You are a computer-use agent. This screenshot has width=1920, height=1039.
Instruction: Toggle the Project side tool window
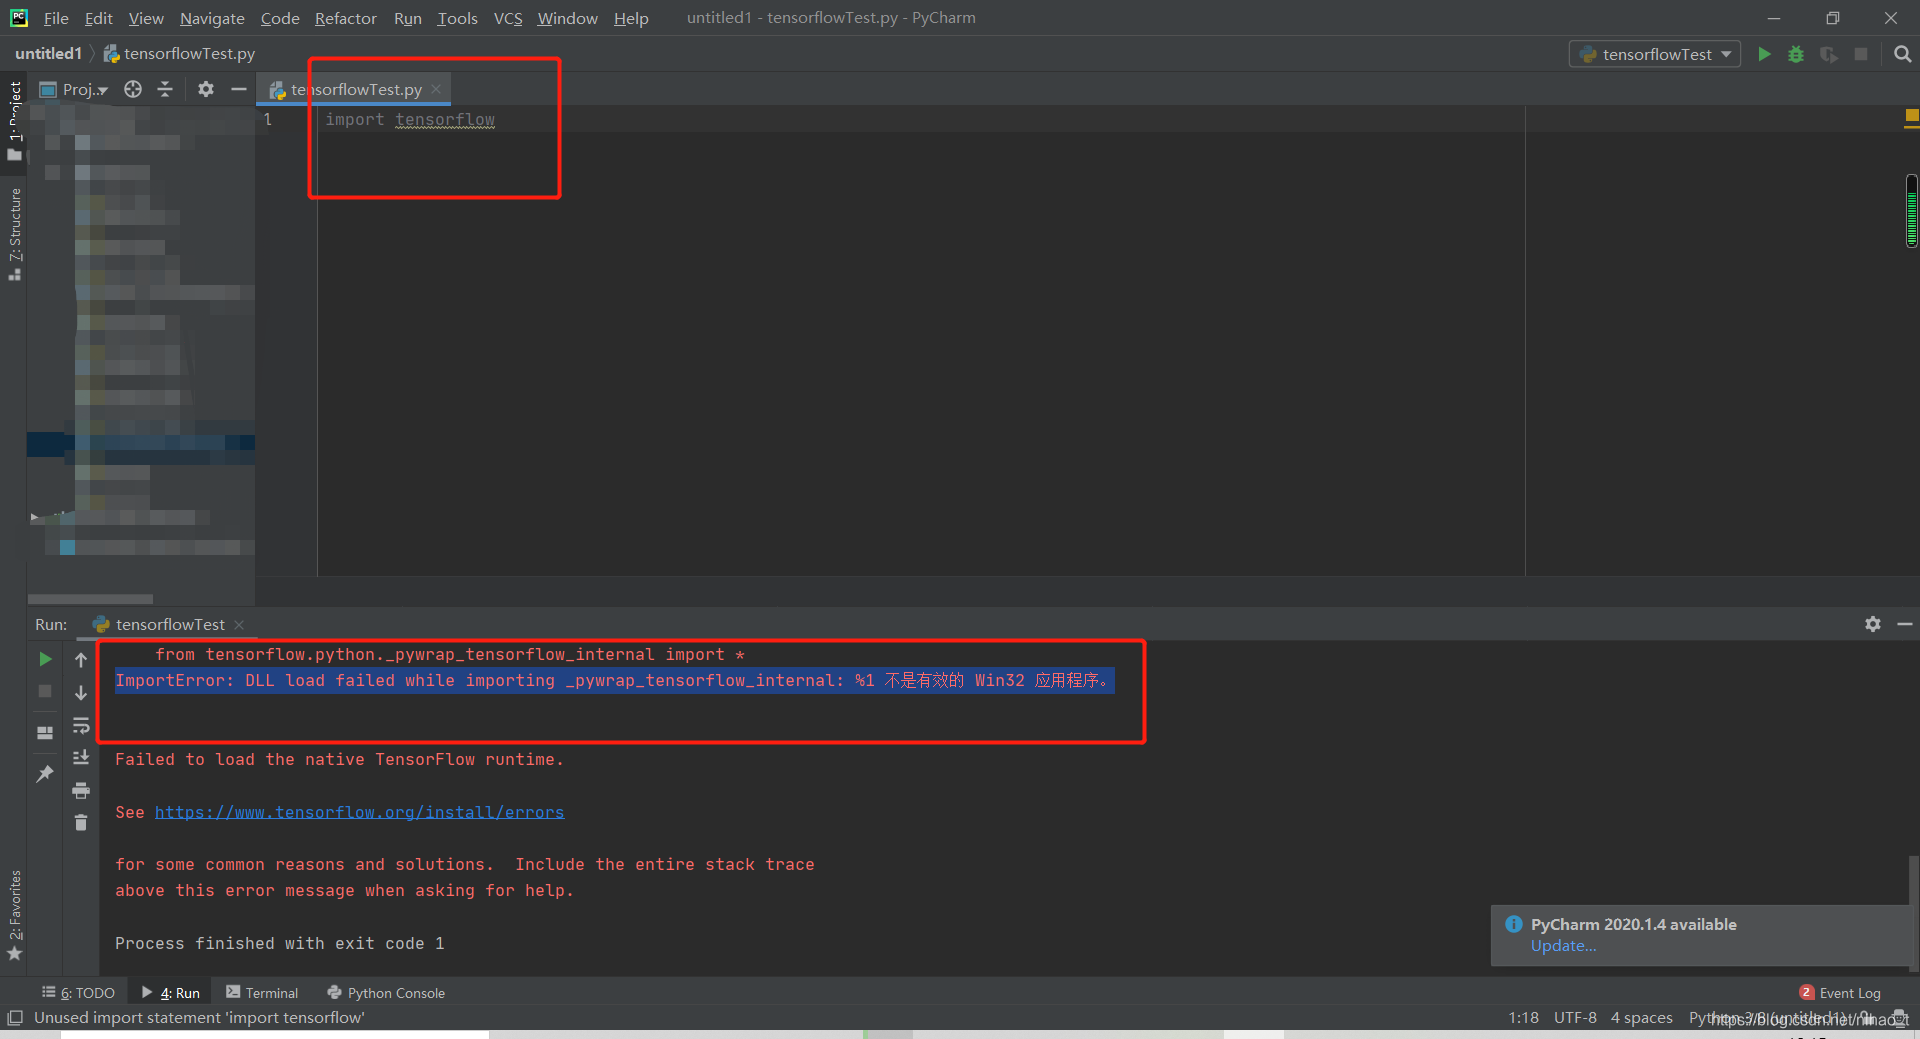pos(14,120)
